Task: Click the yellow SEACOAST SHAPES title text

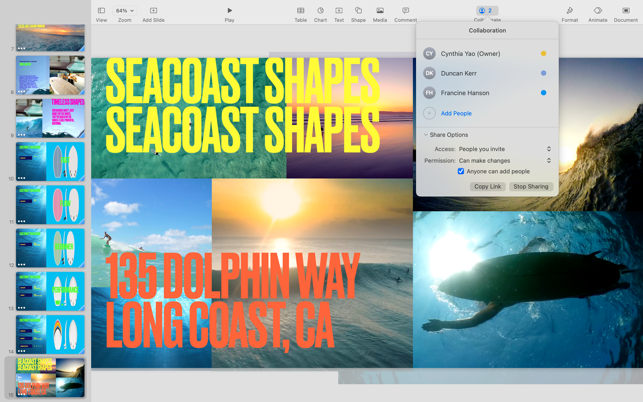Action: (x=243, y=105)
